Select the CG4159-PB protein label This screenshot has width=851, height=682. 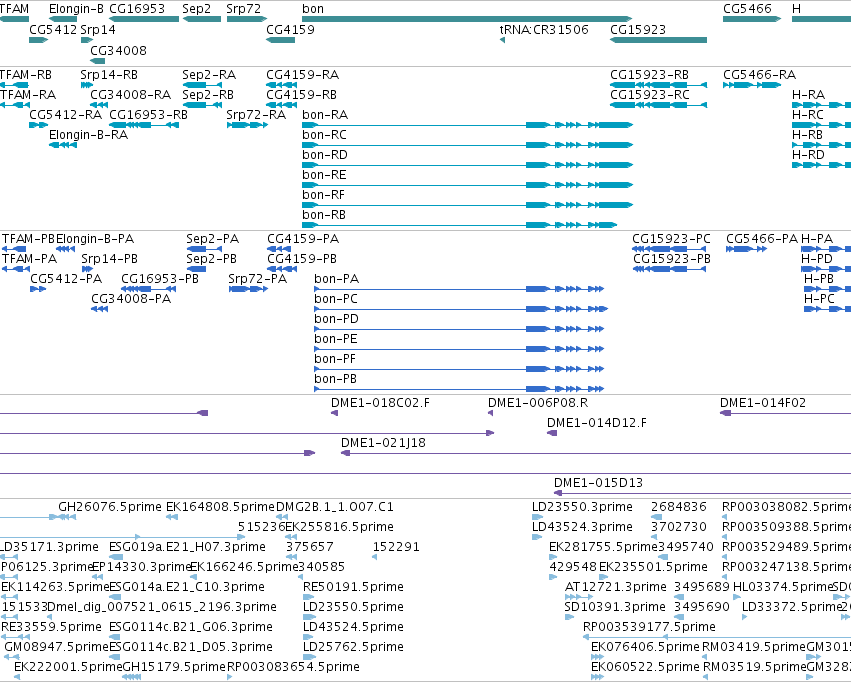(x=302, y=259)
